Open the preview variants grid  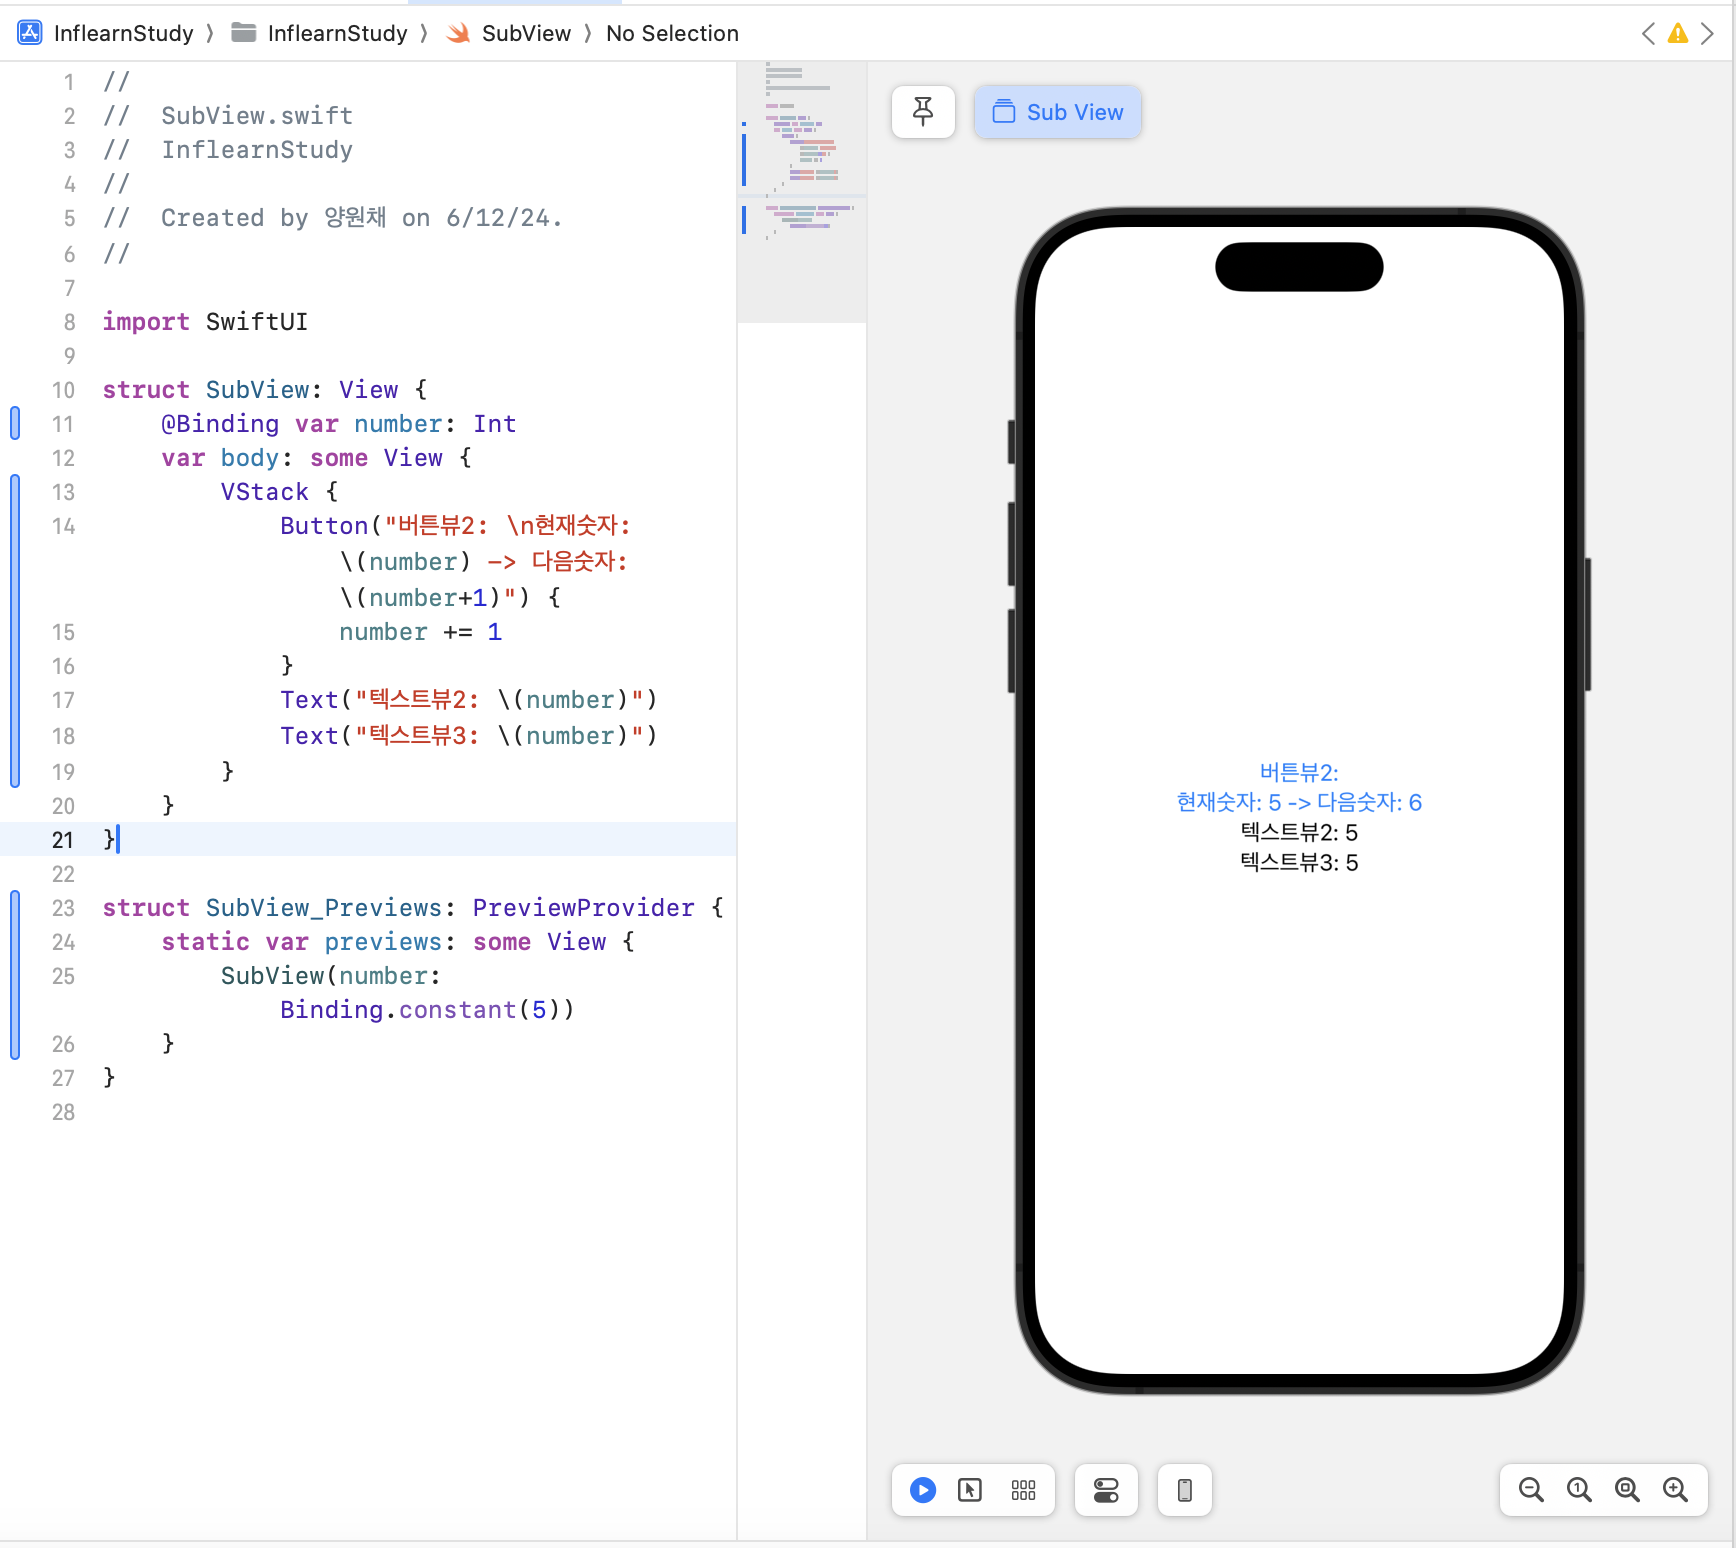[x=1023, y=1490]
